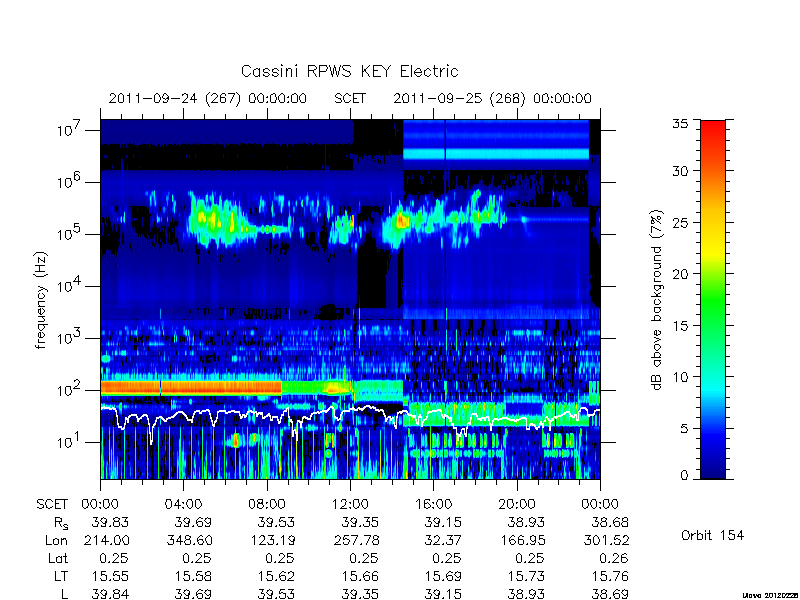800x600 pixels.
Task: Click the colorbar value 30
Action: click(680, 171)
